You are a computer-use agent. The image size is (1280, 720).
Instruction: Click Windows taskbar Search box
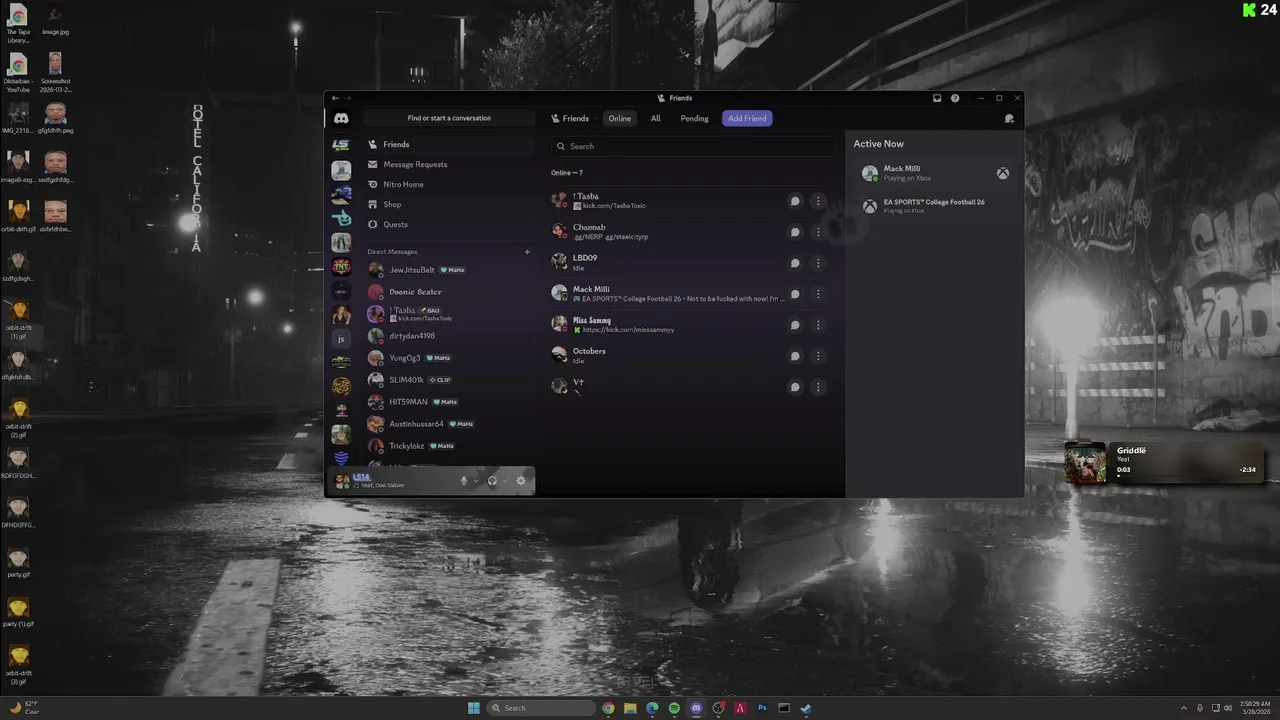(x=539, y=708)
